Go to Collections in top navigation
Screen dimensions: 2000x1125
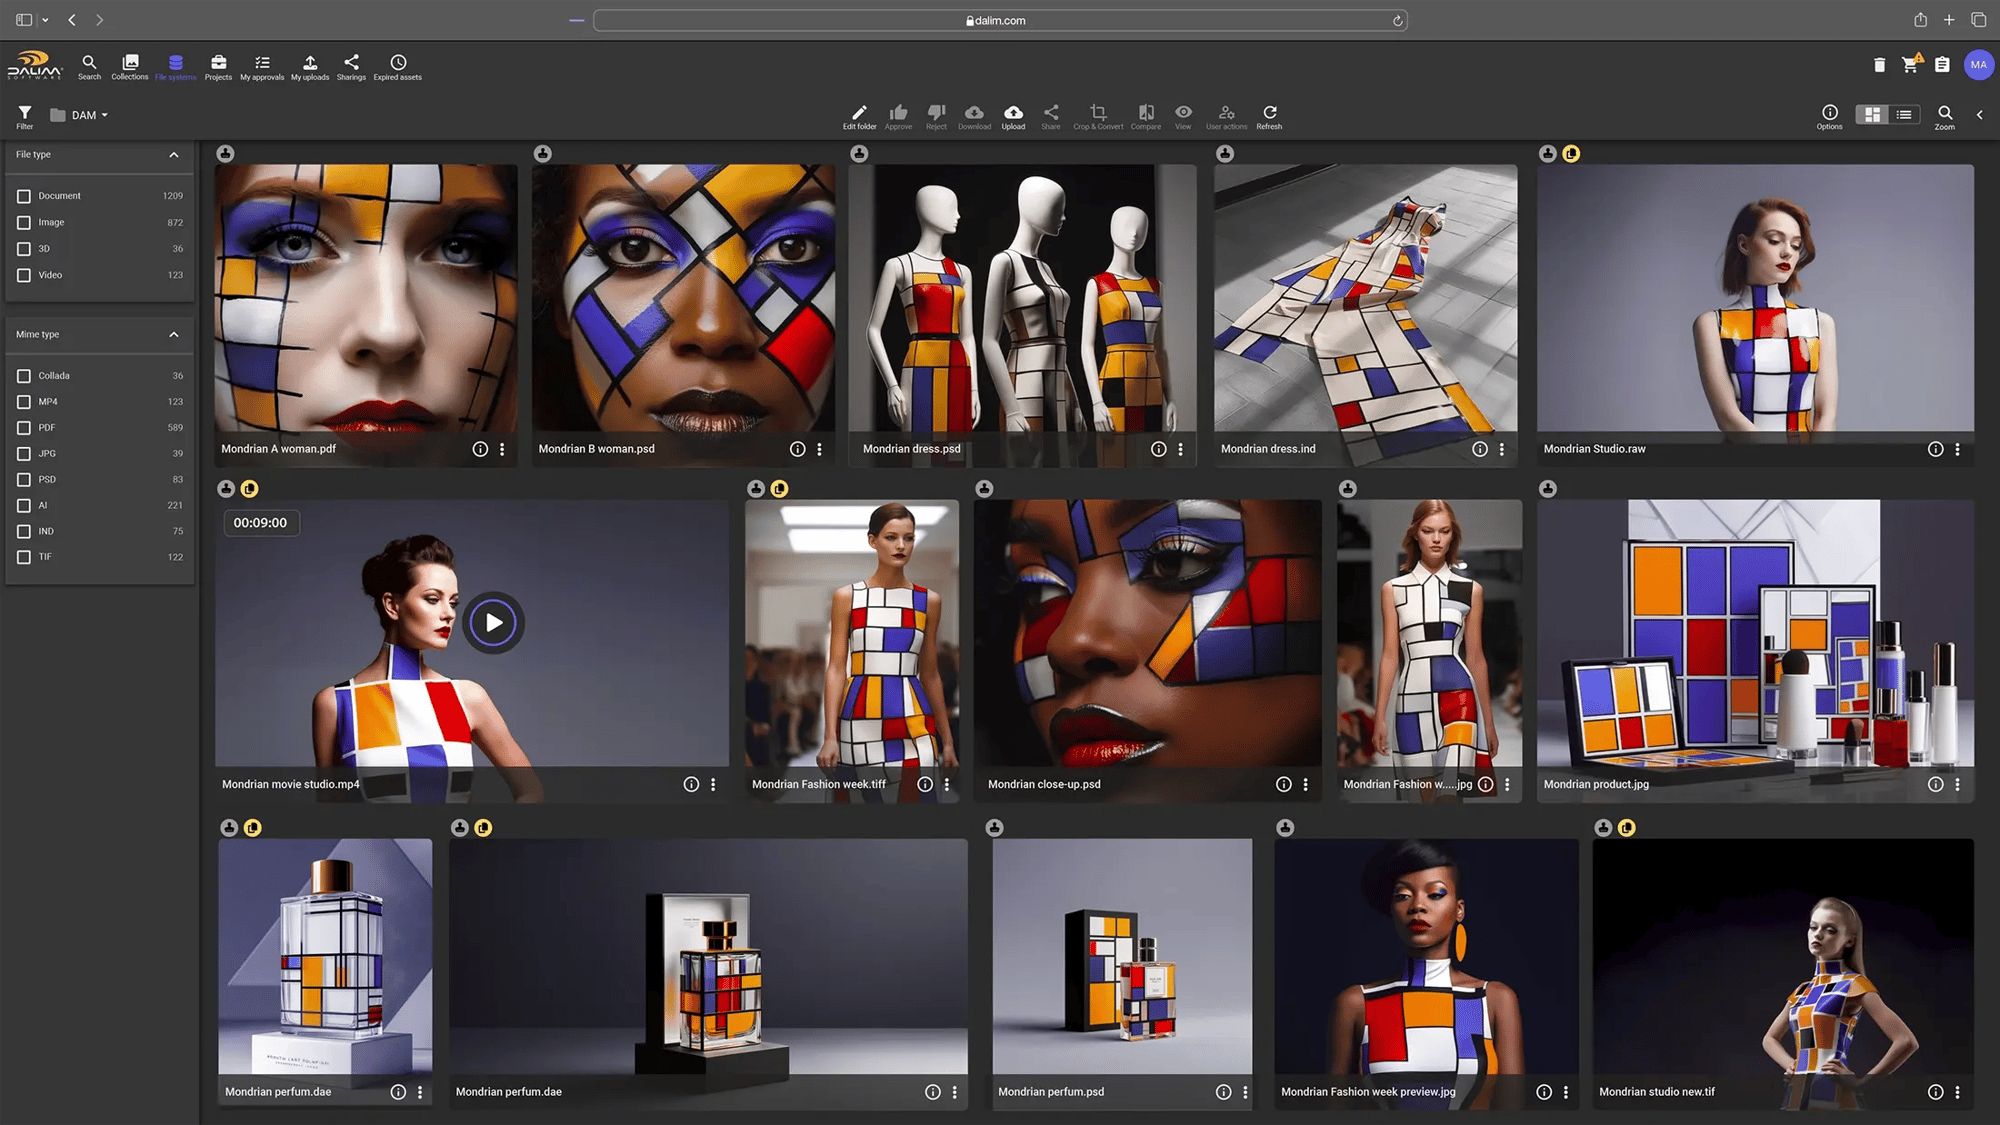[130, 66]
